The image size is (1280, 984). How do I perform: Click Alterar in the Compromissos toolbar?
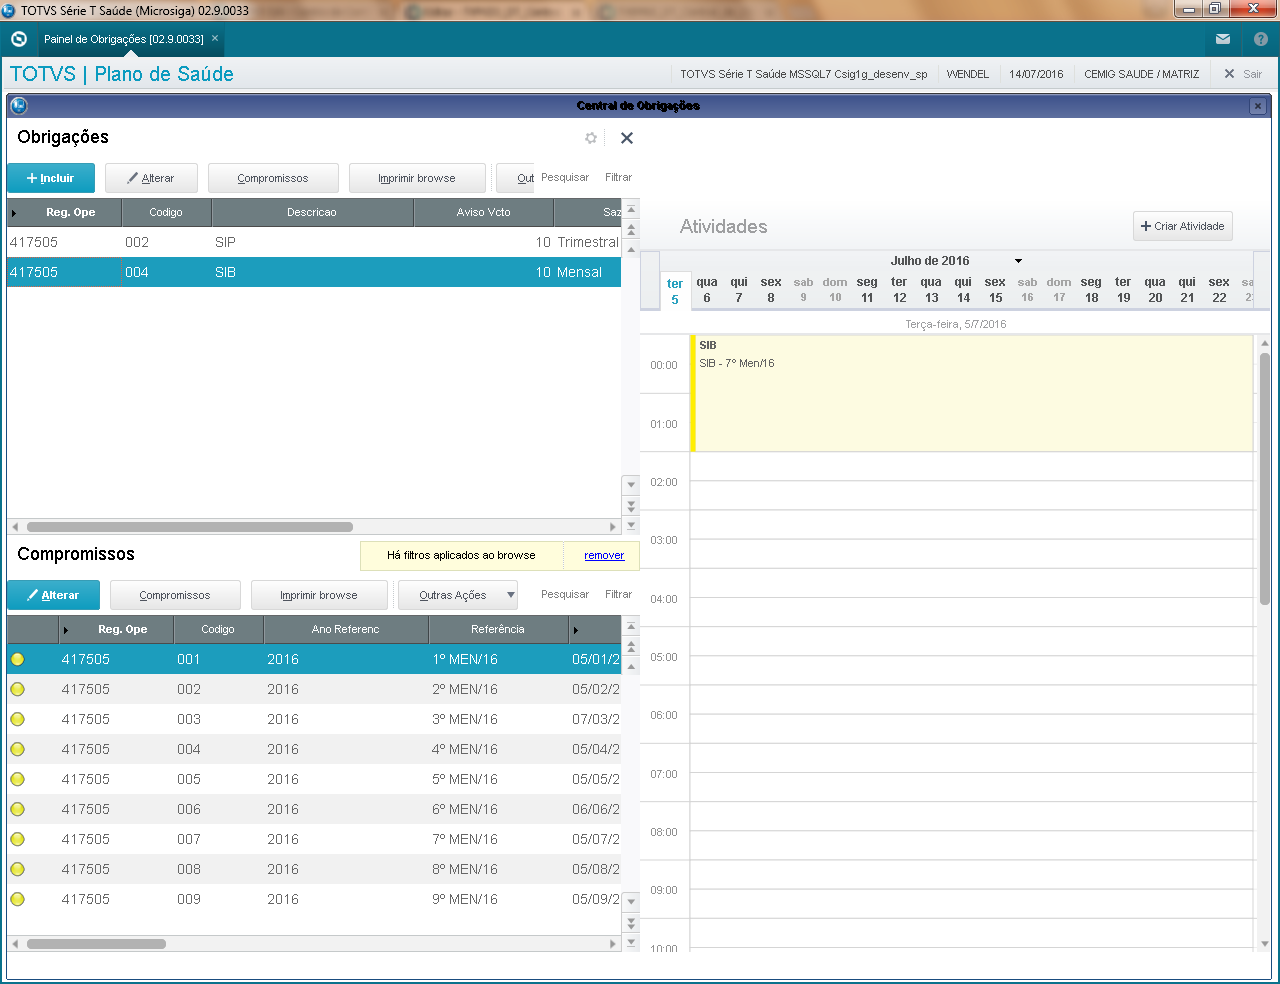[53, 595]
